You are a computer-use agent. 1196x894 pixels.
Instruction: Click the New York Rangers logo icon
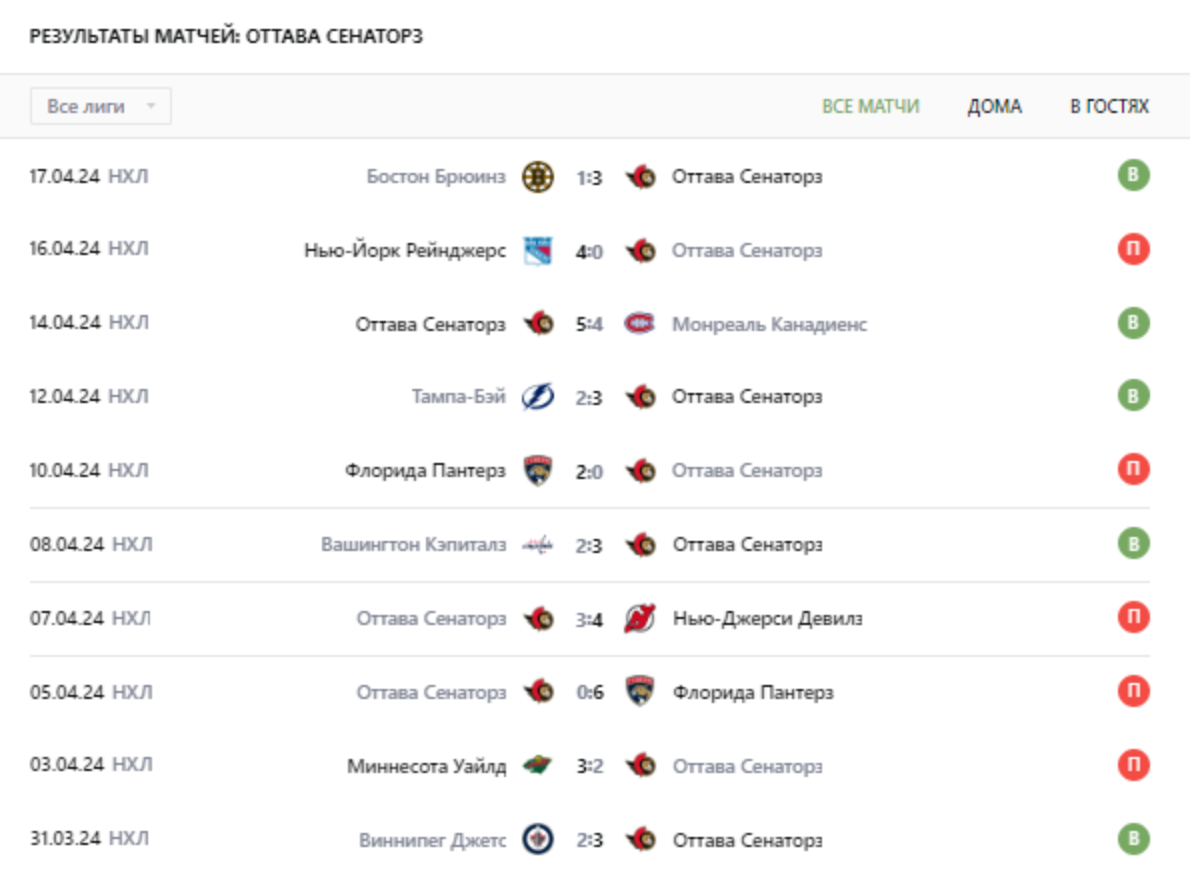pyautogui.click(x=538, y=251)
